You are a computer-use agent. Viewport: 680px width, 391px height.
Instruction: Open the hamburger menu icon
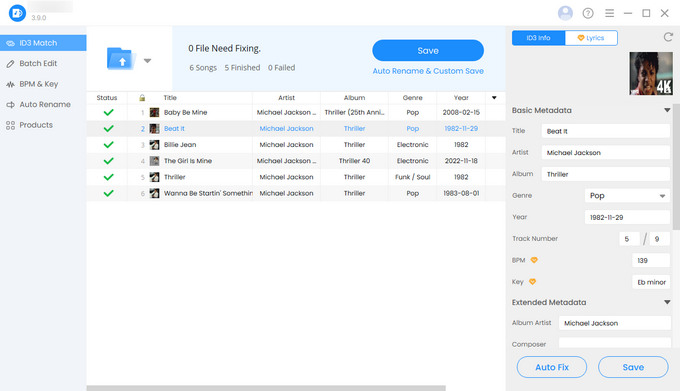point(609,13)
